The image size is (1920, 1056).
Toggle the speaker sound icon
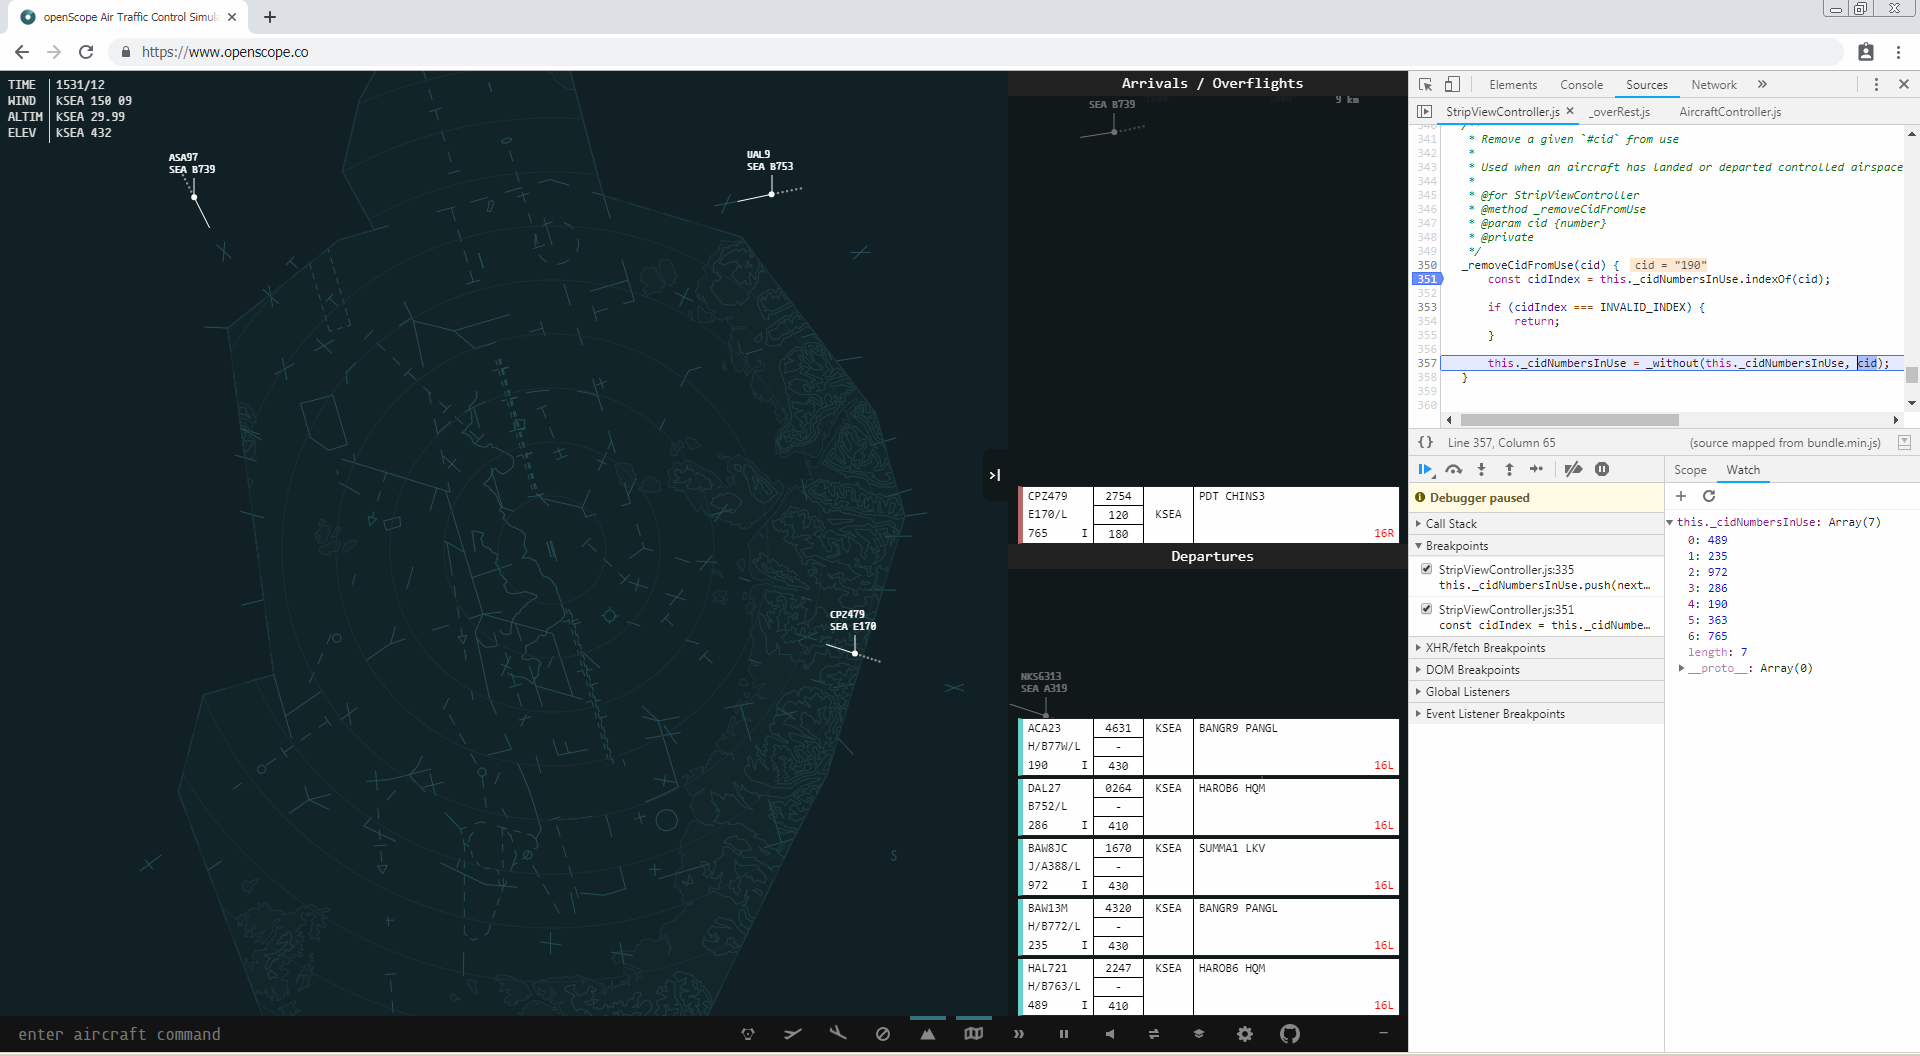point(1109,1034)
